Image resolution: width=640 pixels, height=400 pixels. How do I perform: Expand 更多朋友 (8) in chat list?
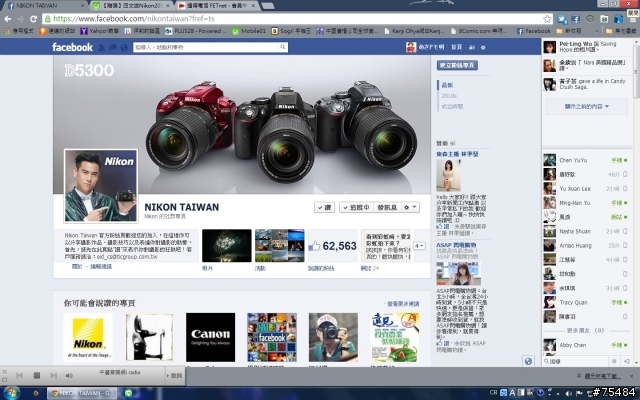(x=585, y=330)
